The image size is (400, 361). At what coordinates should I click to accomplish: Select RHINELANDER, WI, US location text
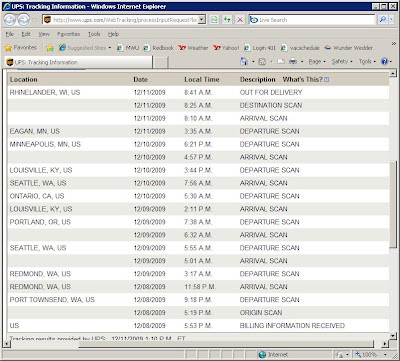[45, 92]
